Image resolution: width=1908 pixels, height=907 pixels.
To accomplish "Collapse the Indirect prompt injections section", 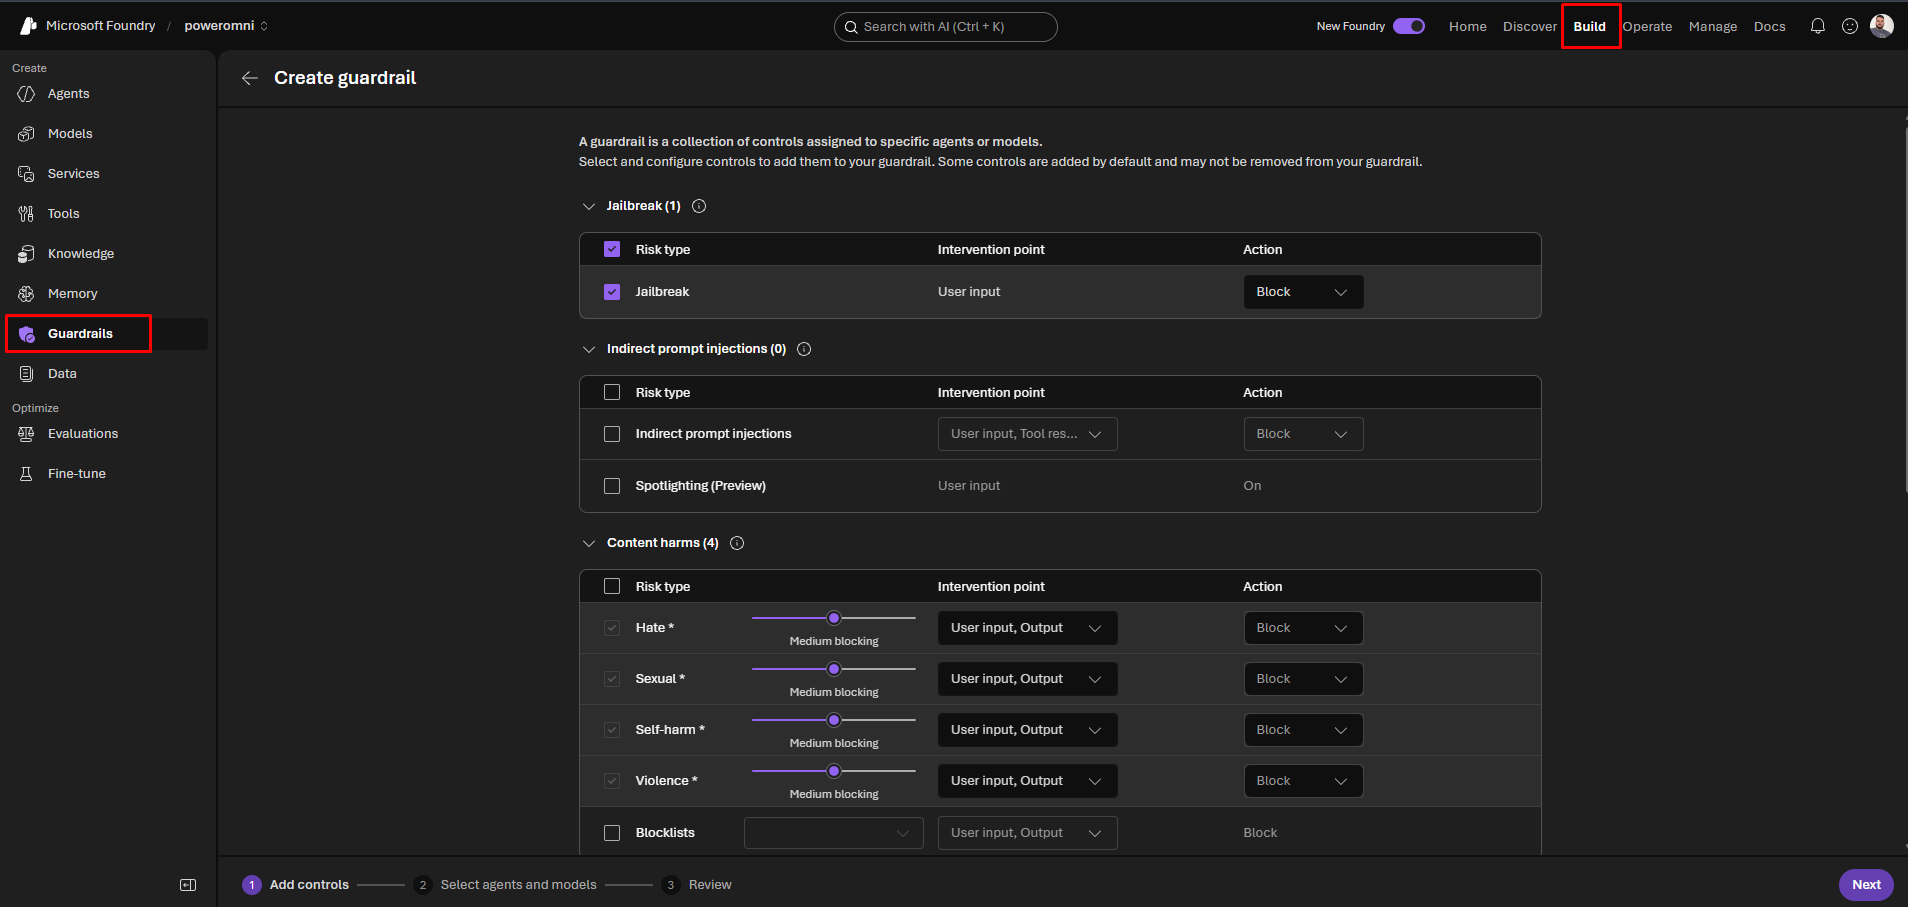I will [x=589, y=349].
